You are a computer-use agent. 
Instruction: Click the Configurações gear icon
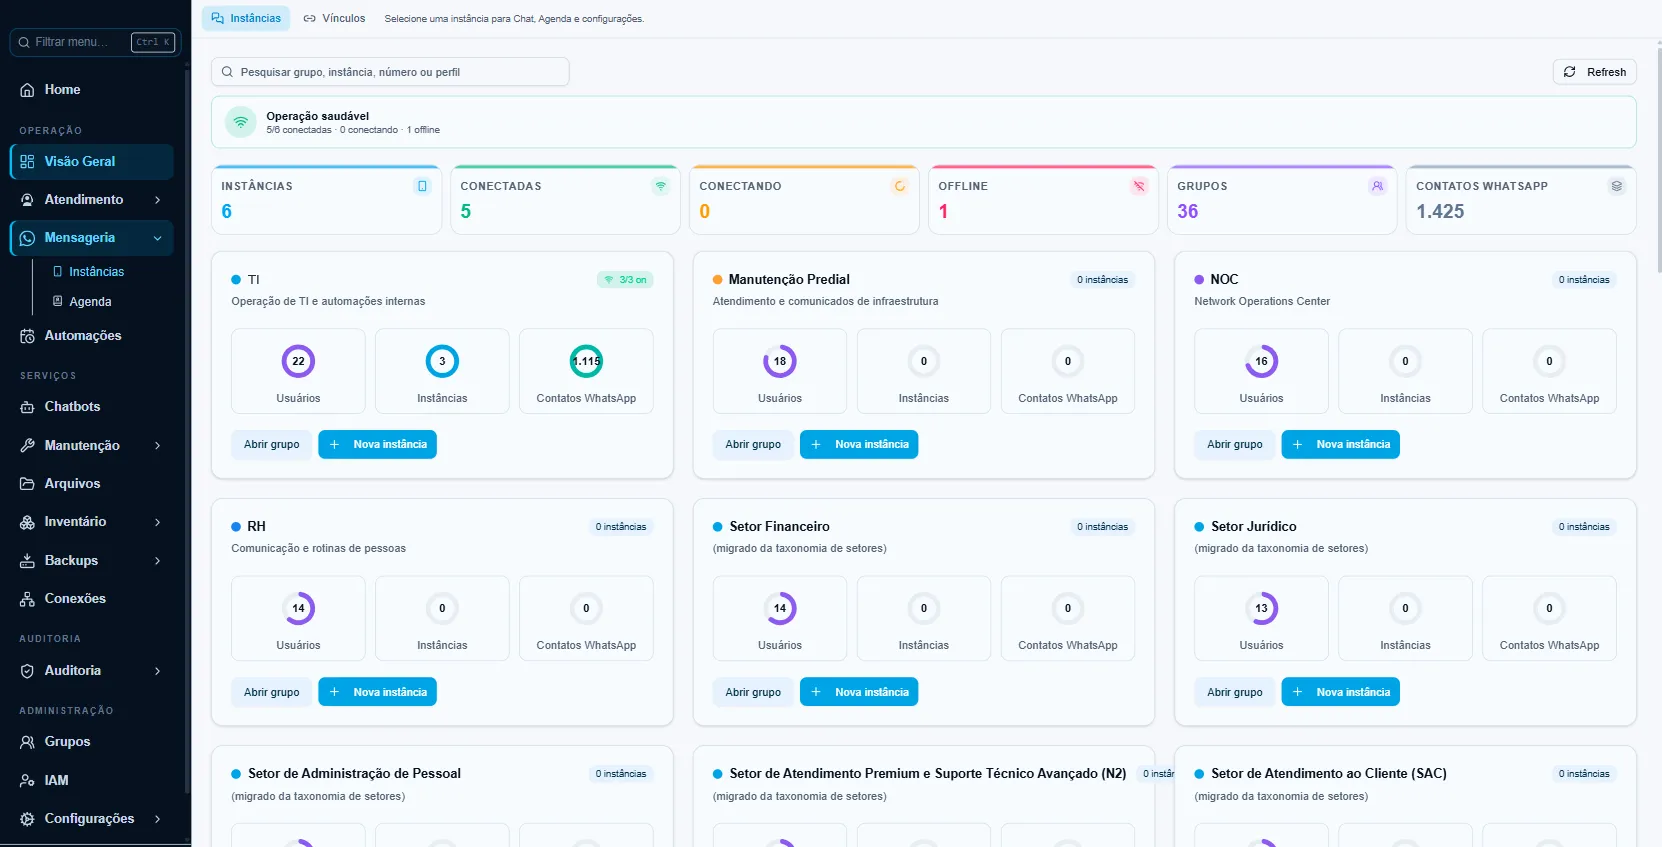(27, 819)
